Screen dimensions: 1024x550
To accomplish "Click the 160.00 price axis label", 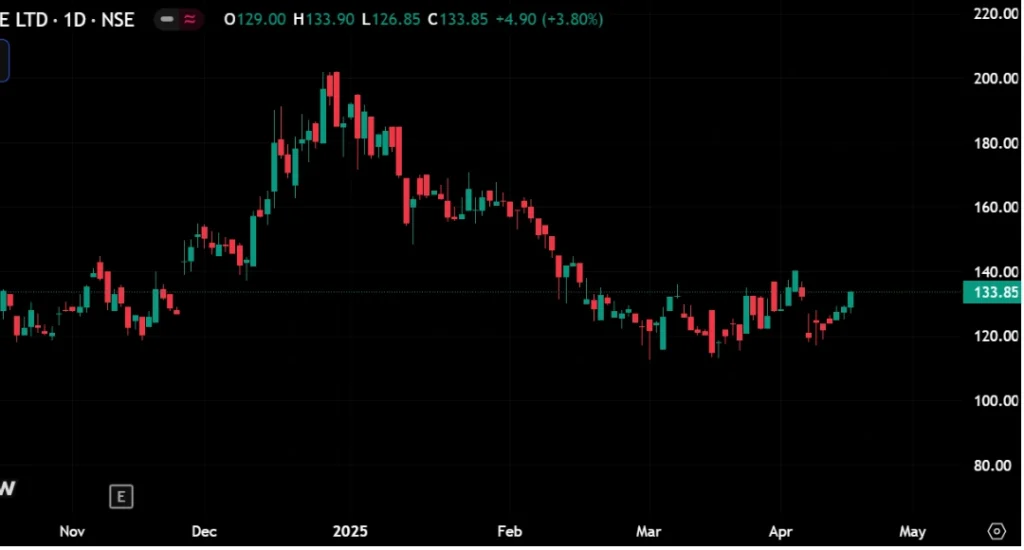I will point(996,207).
